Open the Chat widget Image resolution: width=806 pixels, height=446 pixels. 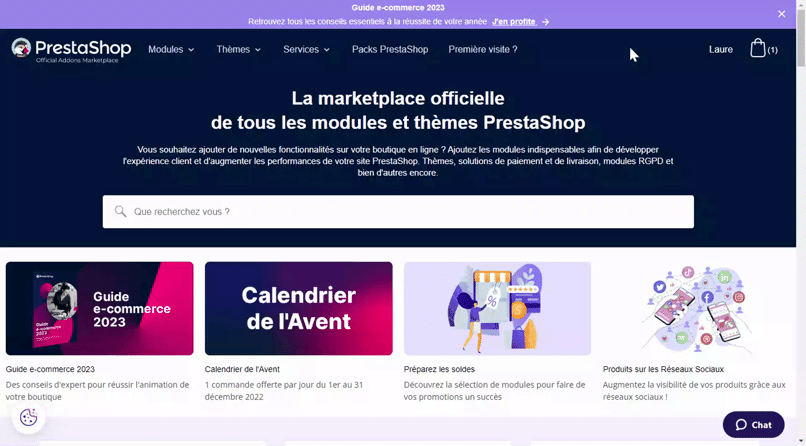(x=754, y=424)
